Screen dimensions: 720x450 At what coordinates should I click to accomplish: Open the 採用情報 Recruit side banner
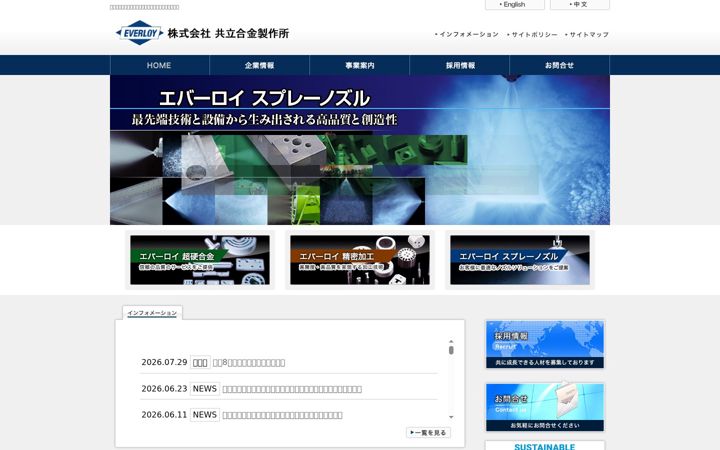[545, 344]
